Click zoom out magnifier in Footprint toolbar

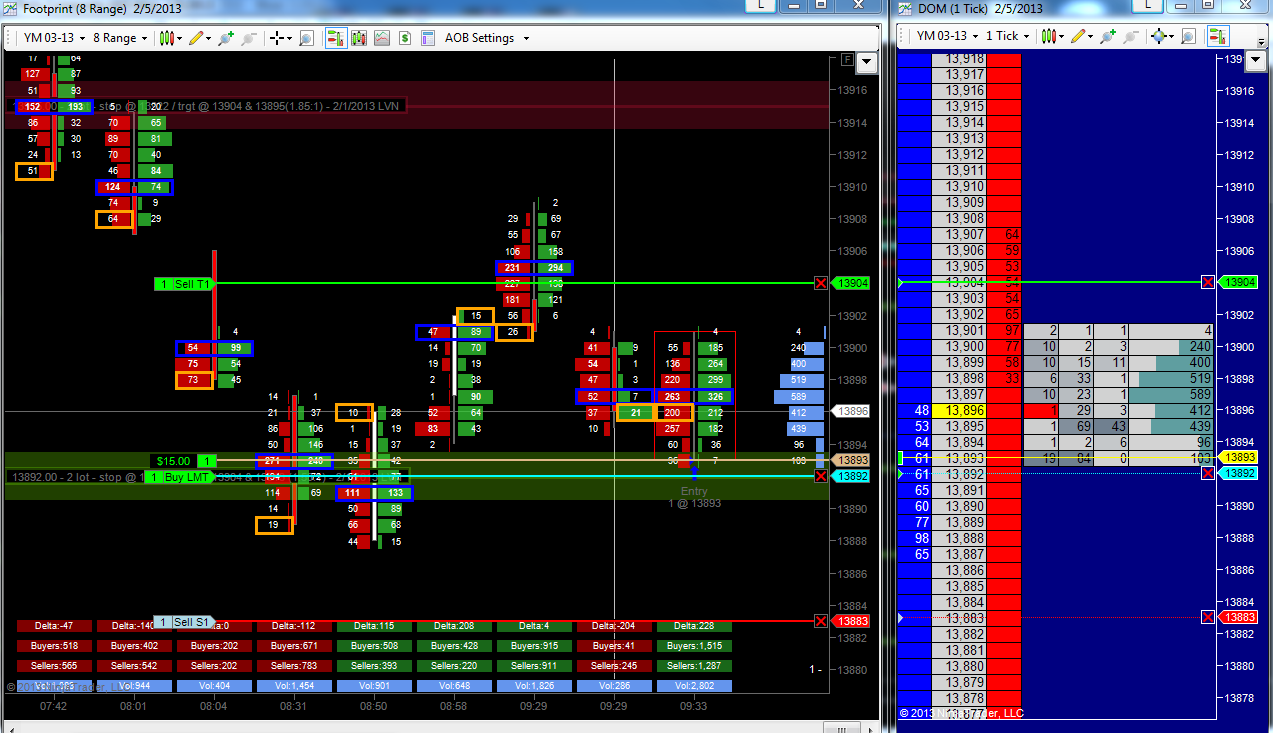(249, 38)
